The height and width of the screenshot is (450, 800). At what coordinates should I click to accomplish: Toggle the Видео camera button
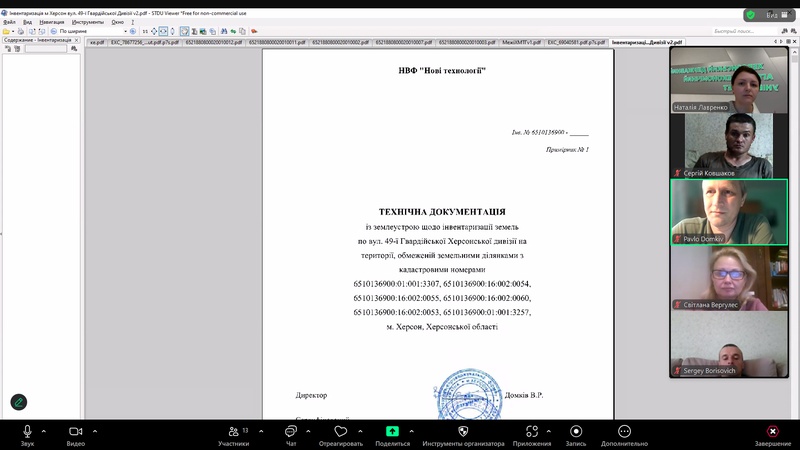click(x=76, y=435)
